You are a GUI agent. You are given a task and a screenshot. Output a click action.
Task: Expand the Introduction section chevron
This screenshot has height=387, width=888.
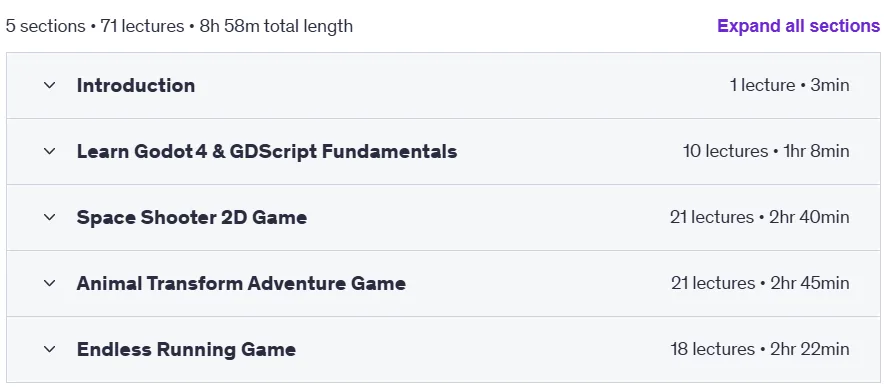click(50, 86)
